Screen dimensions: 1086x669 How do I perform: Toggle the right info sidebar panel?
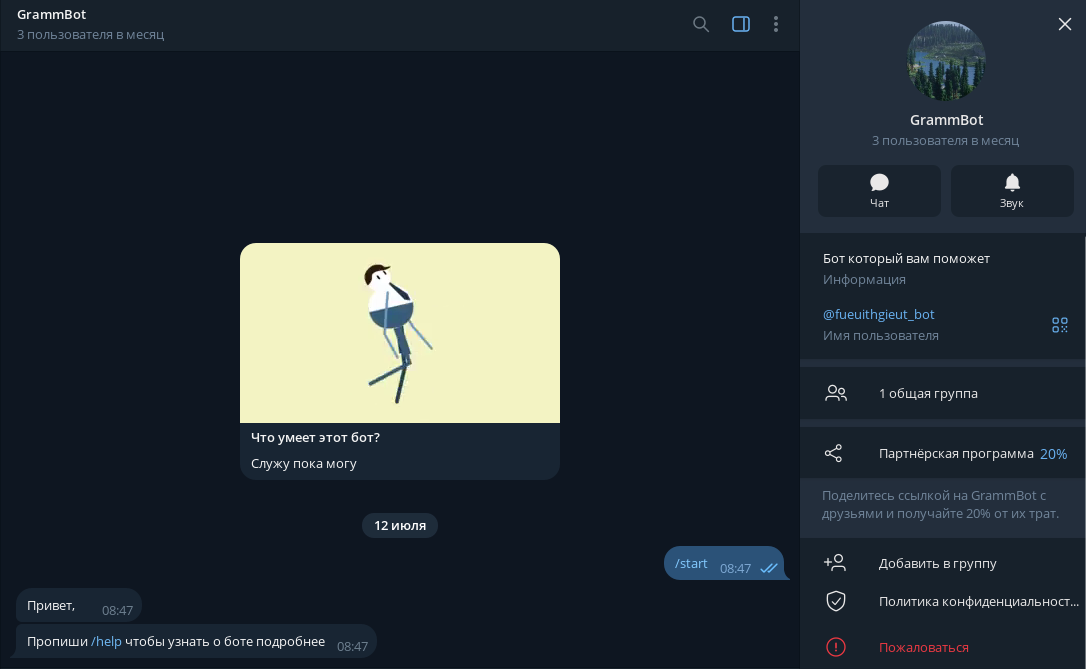740,24
